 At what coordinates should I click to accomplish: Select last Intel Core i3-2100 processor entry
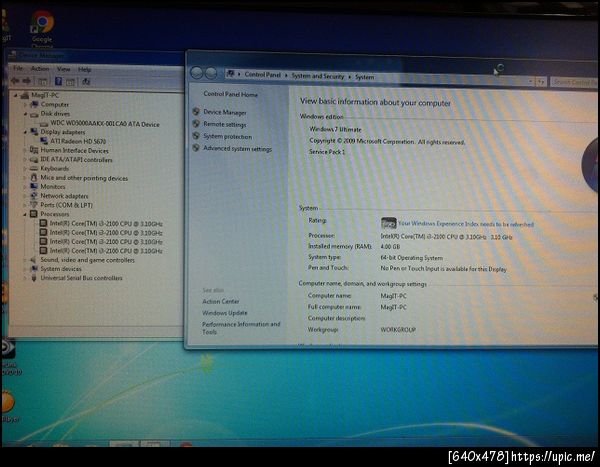tap(106, 251)
